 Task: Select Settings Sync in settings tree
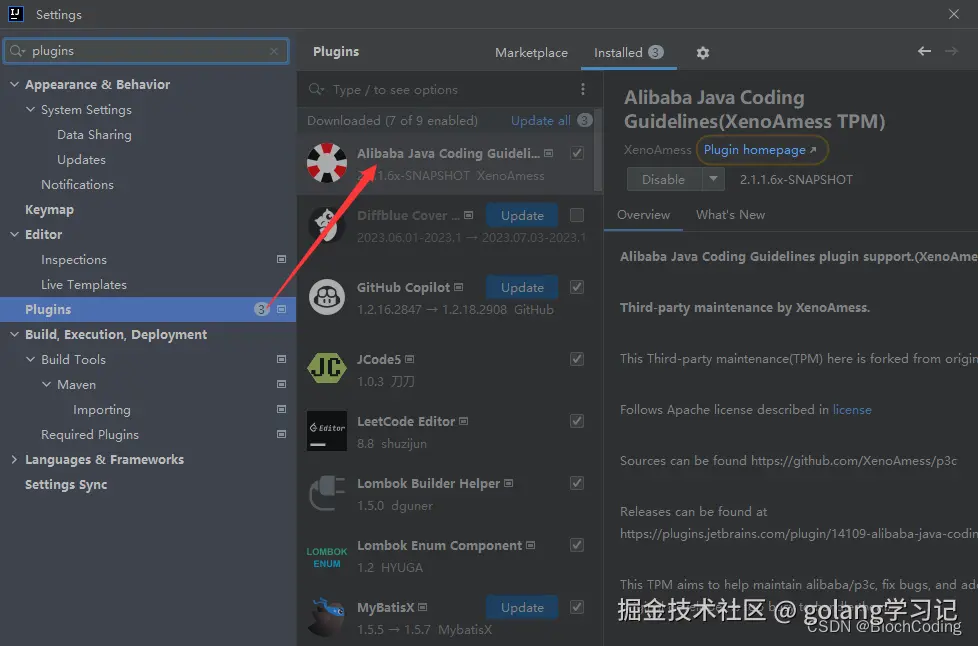click(x=66, y=484)
